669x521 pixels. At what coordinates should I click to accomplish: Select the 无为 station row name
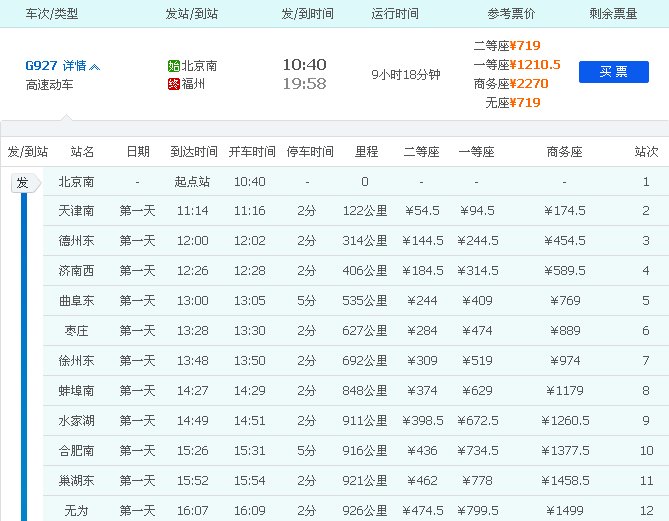coord(76,511)
